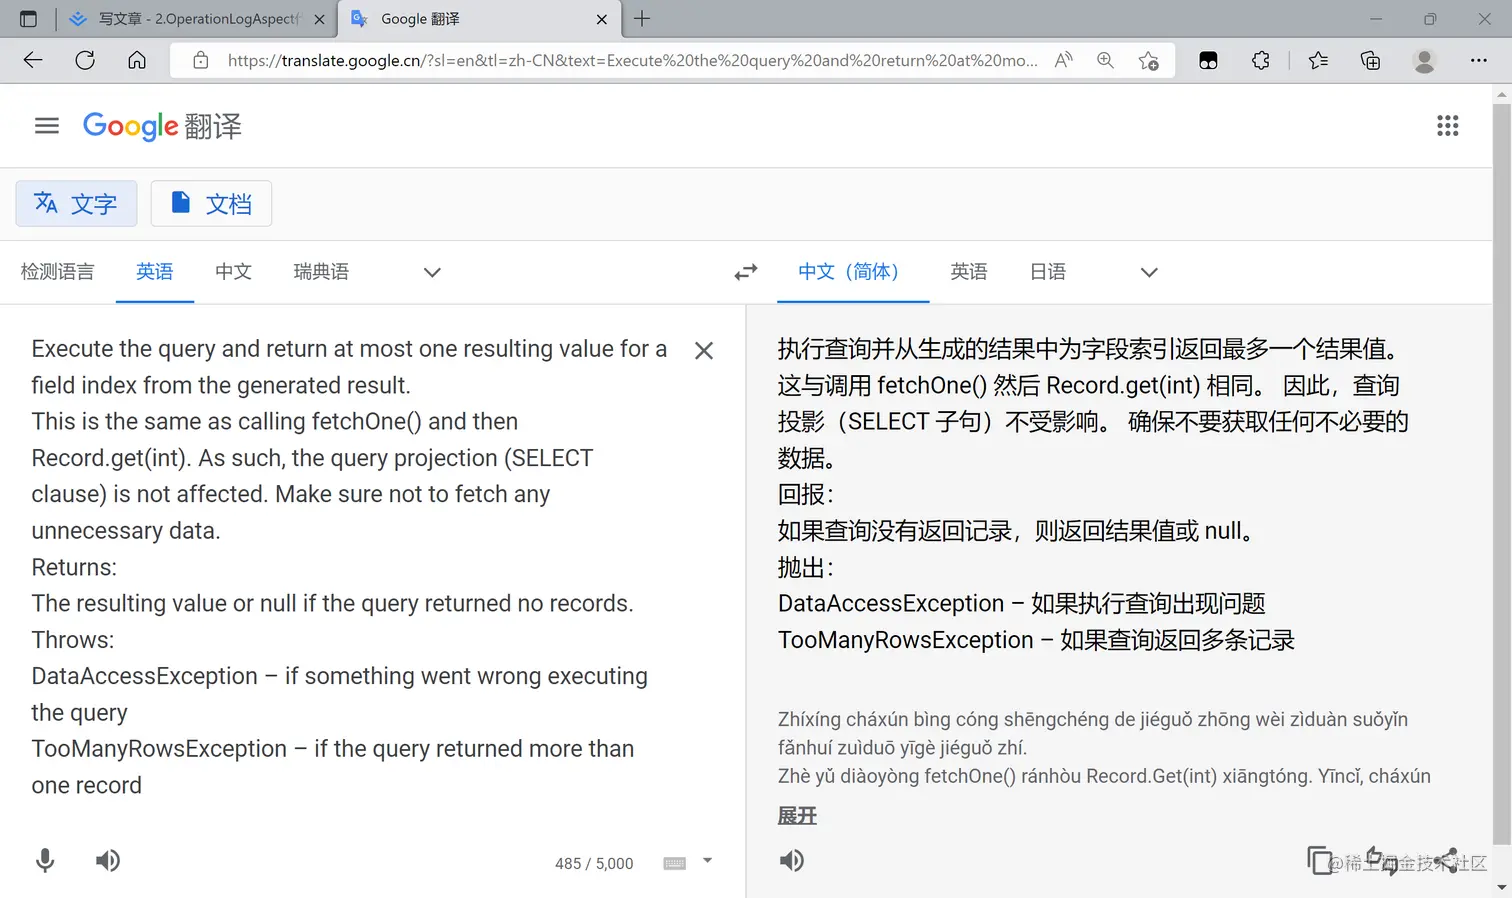Open zoom control in address bar
Image resolution: width=1512 pixels, height=898 pixels.
[x=1105, y=60]
